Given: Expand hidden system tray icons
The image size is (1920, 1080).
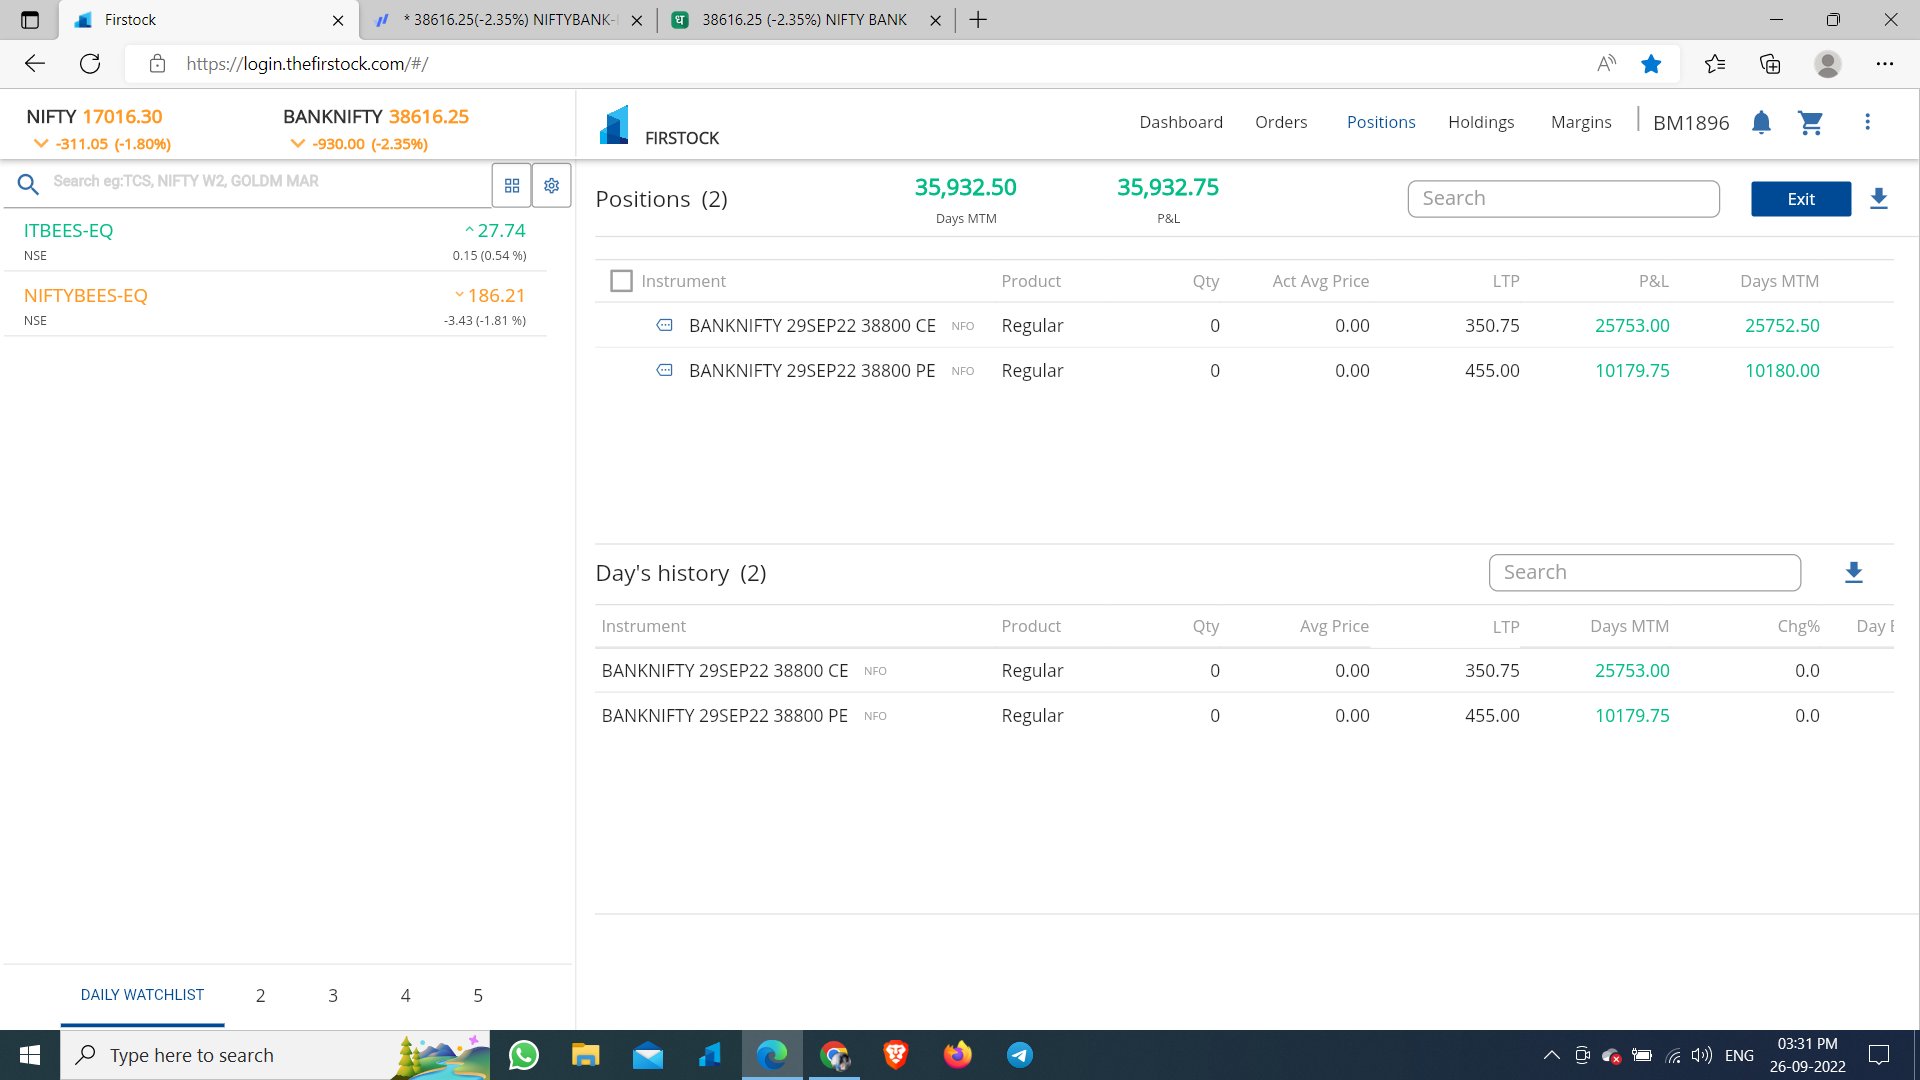Looking at the screenshot, I should tap(1551, 1055).
